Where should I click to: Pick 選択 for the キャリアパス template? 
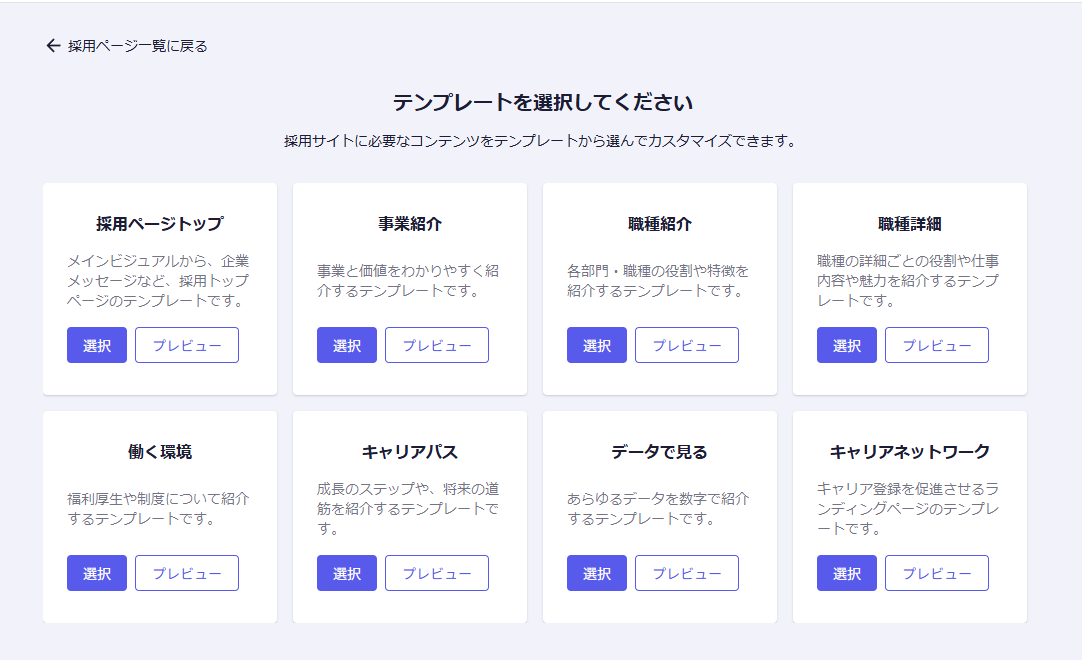347,573
